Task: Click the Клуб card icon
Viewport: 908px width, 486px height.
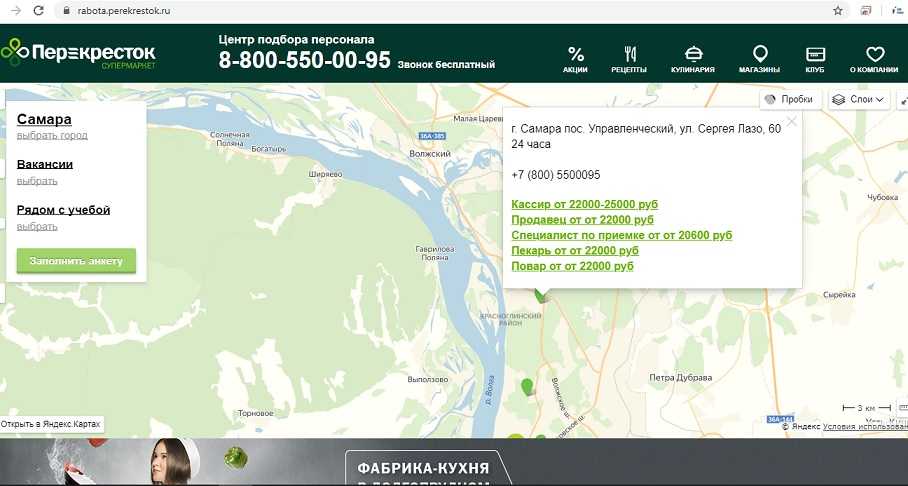Action: coord(815,54)
